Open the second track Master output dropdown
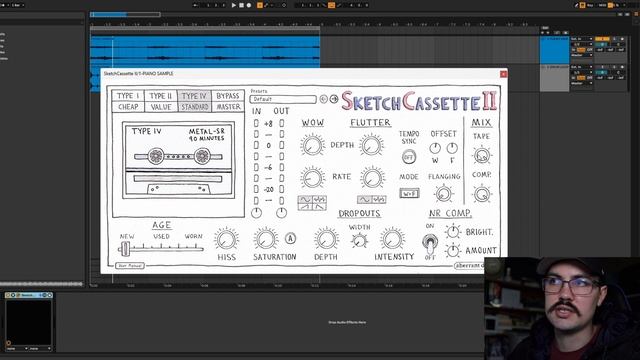640x360 pixels. [582, 83]
